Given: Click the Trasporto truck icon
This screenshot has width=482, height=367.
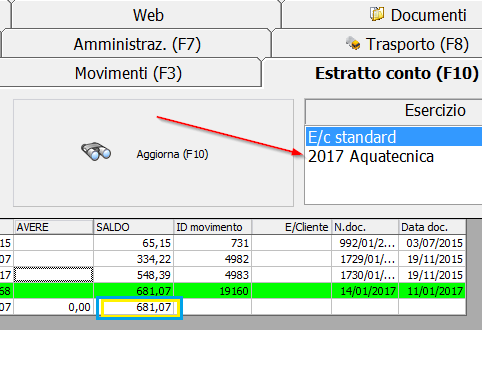Looking at the screenshot, I should coord(353,43).
